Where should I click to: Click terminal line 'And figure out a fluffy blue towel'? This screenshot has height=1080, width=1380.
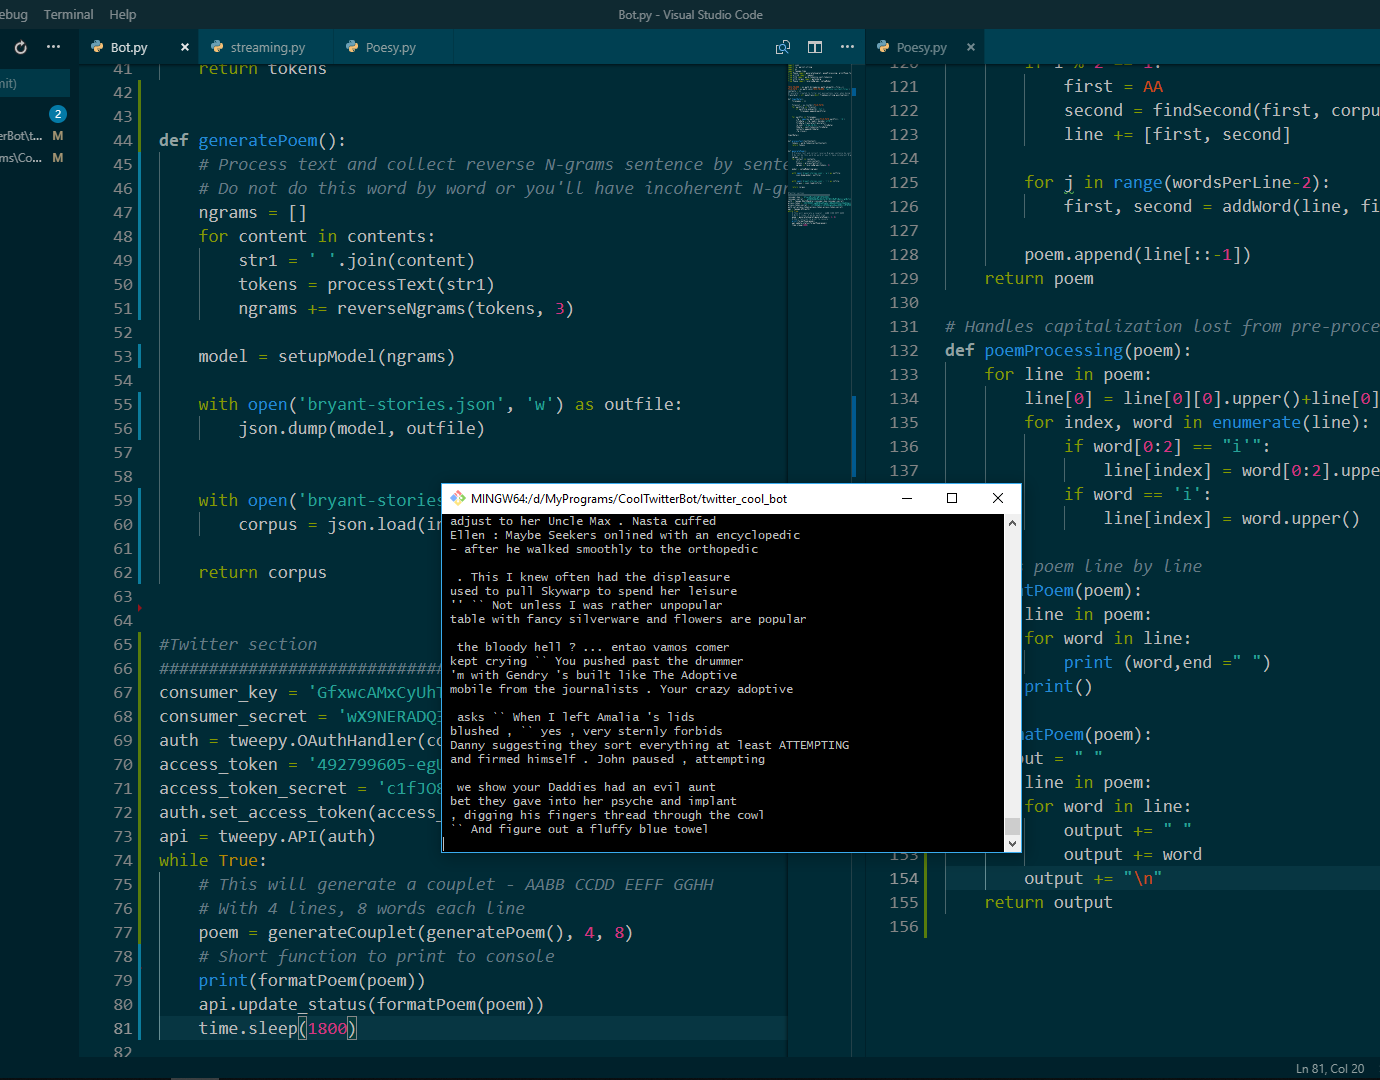click(x=589, y=829)
